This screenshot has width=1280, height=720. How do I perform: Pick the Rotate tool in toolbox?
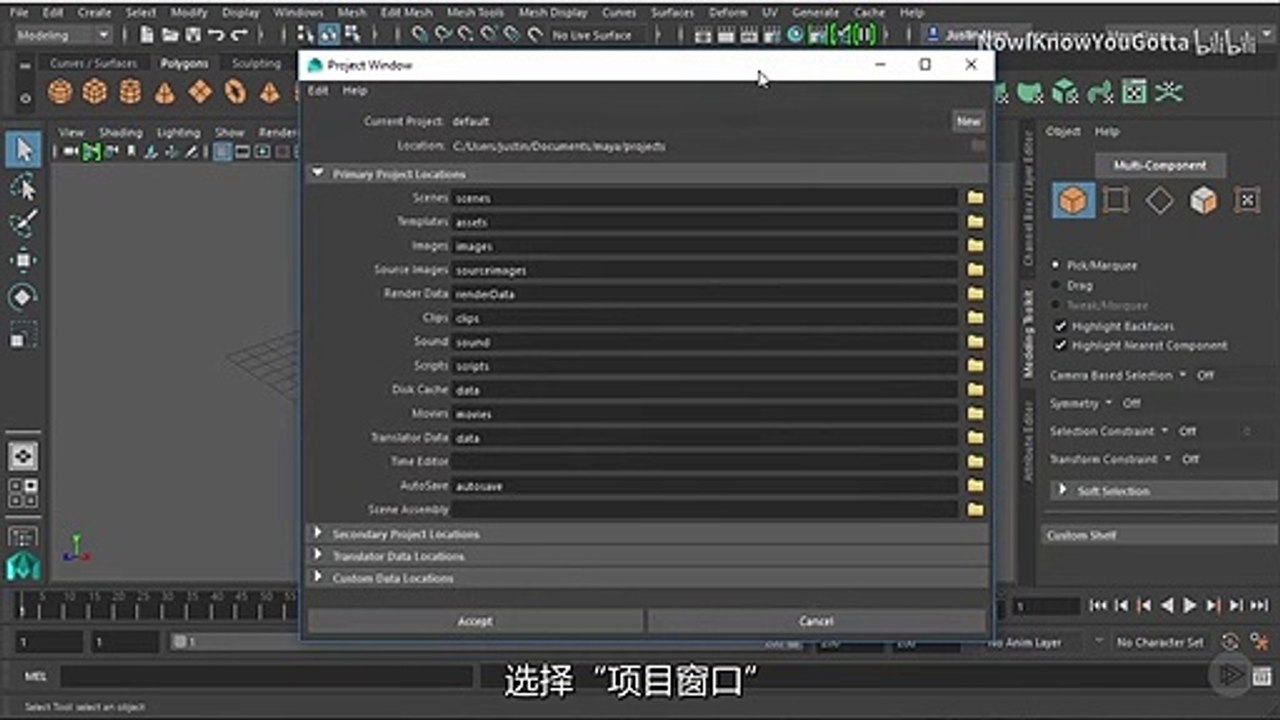(23, 297)
